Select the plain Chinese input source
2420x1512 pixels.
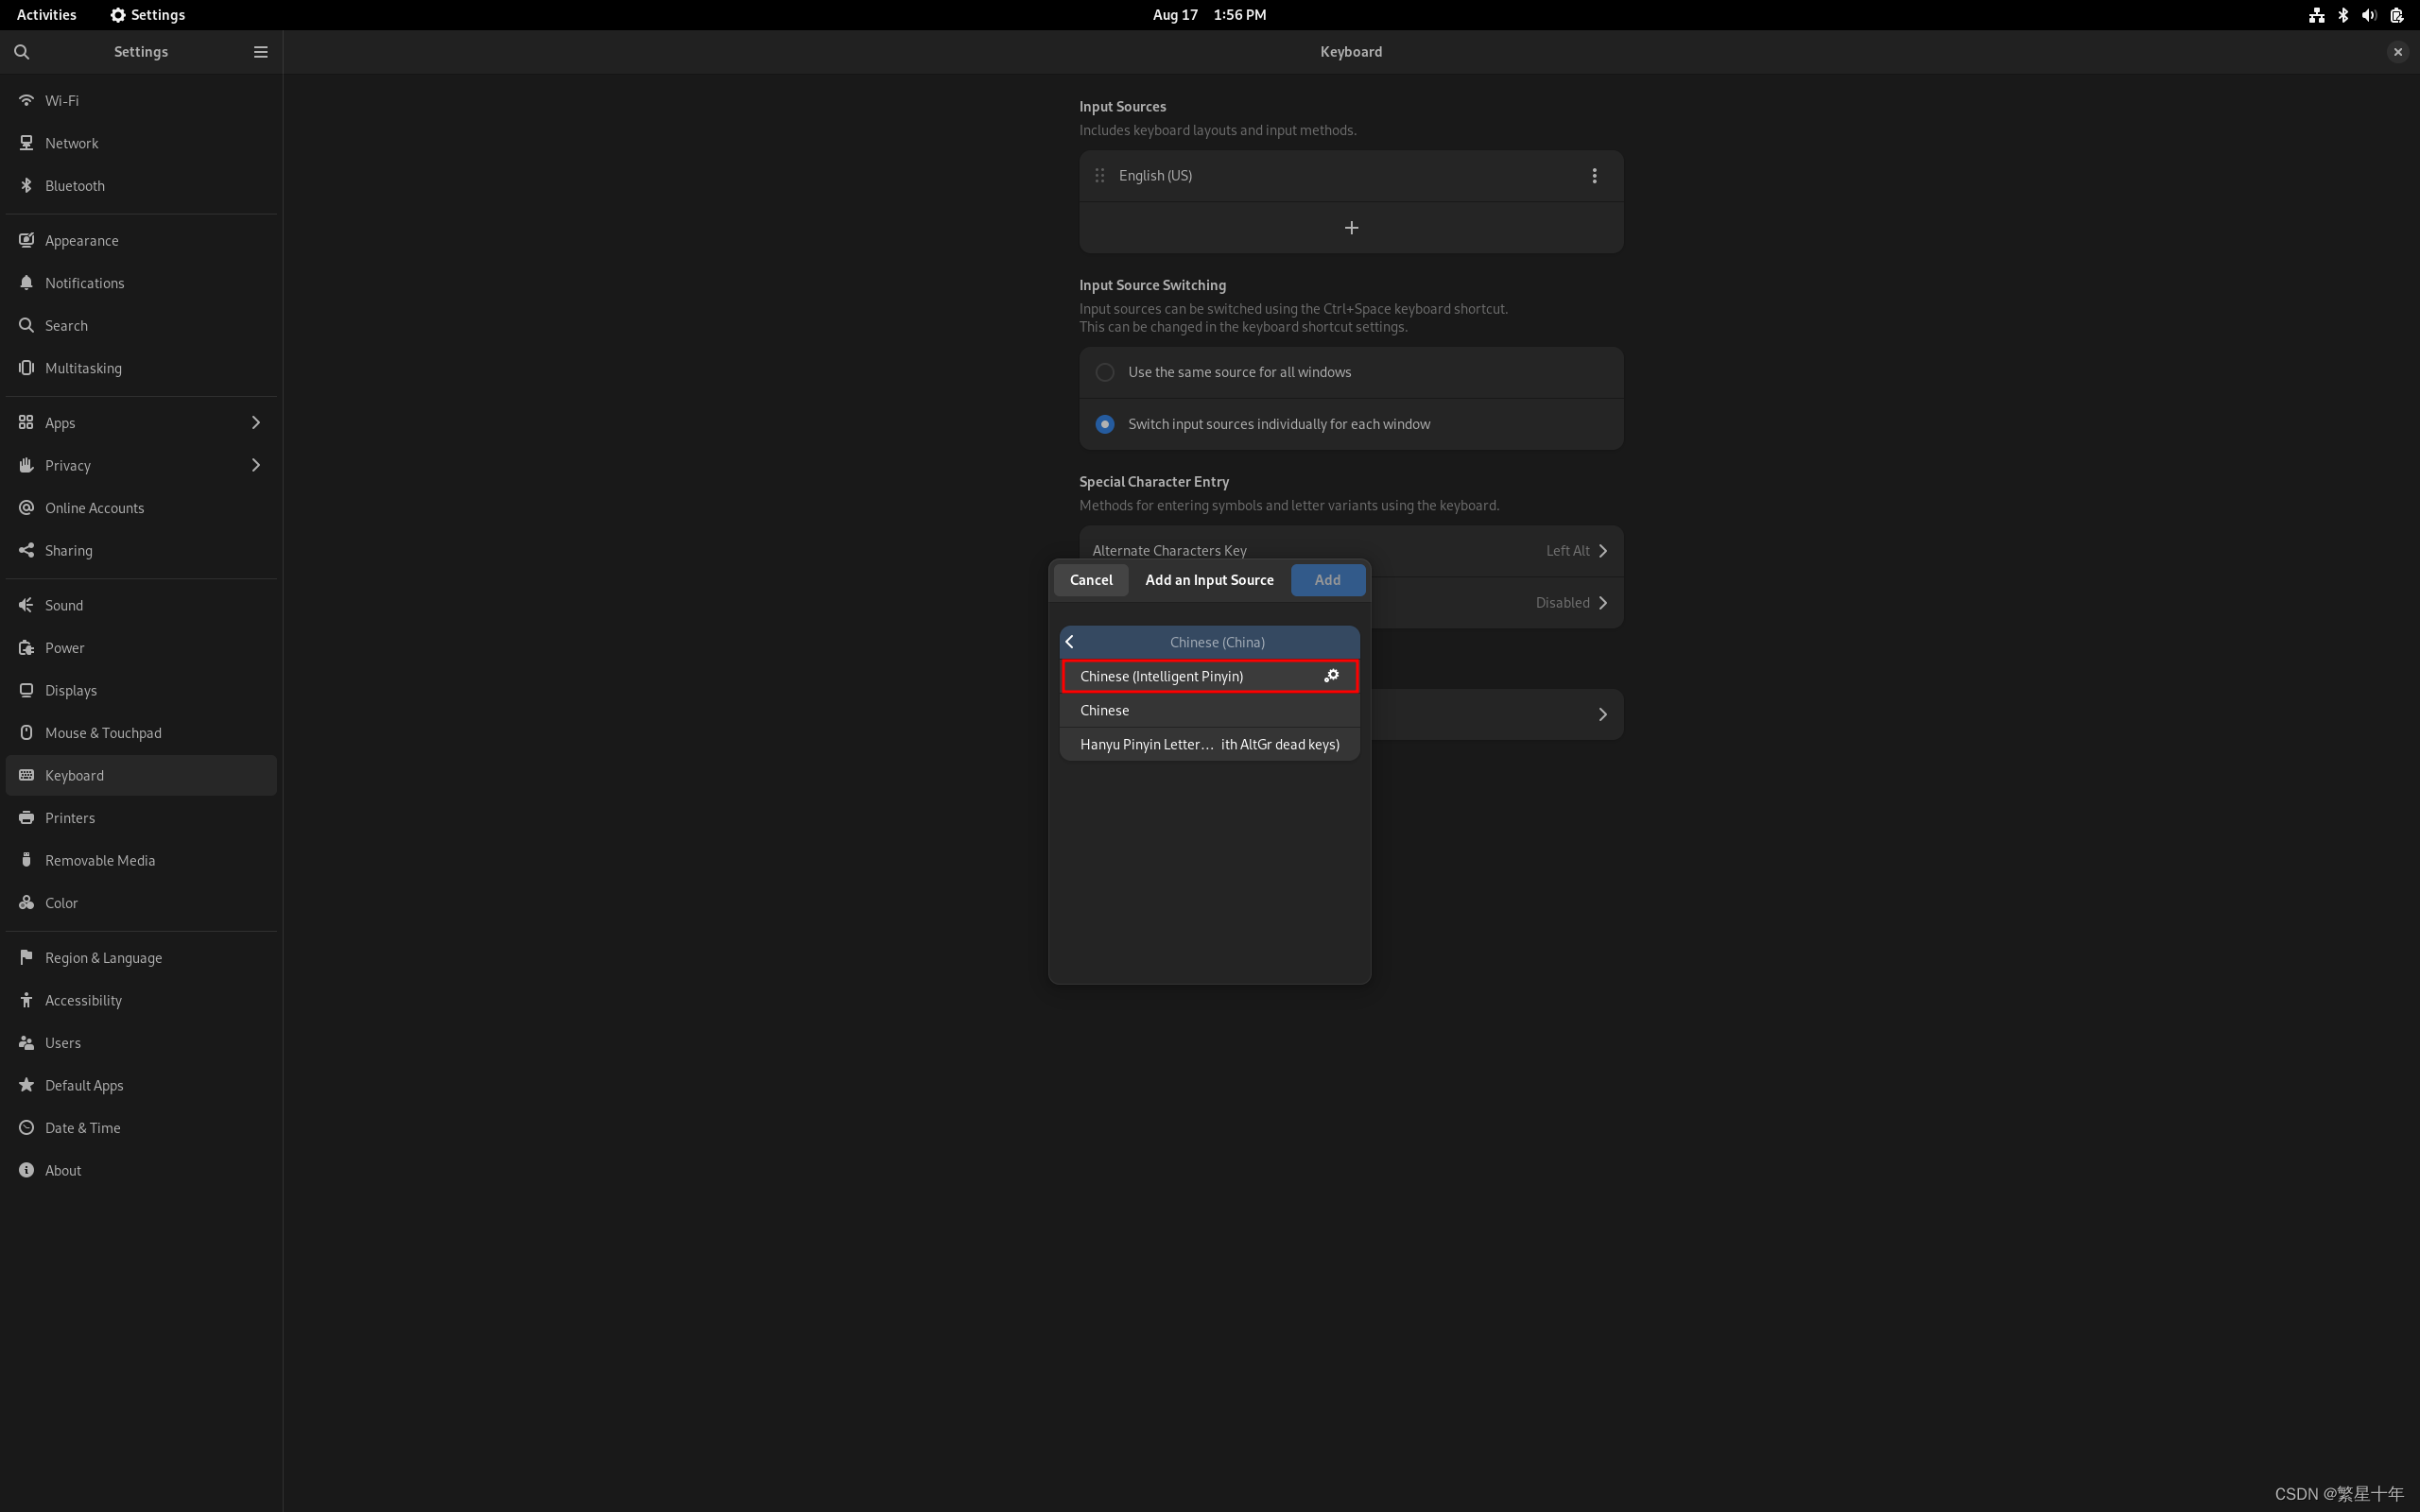pos(1105,710)
